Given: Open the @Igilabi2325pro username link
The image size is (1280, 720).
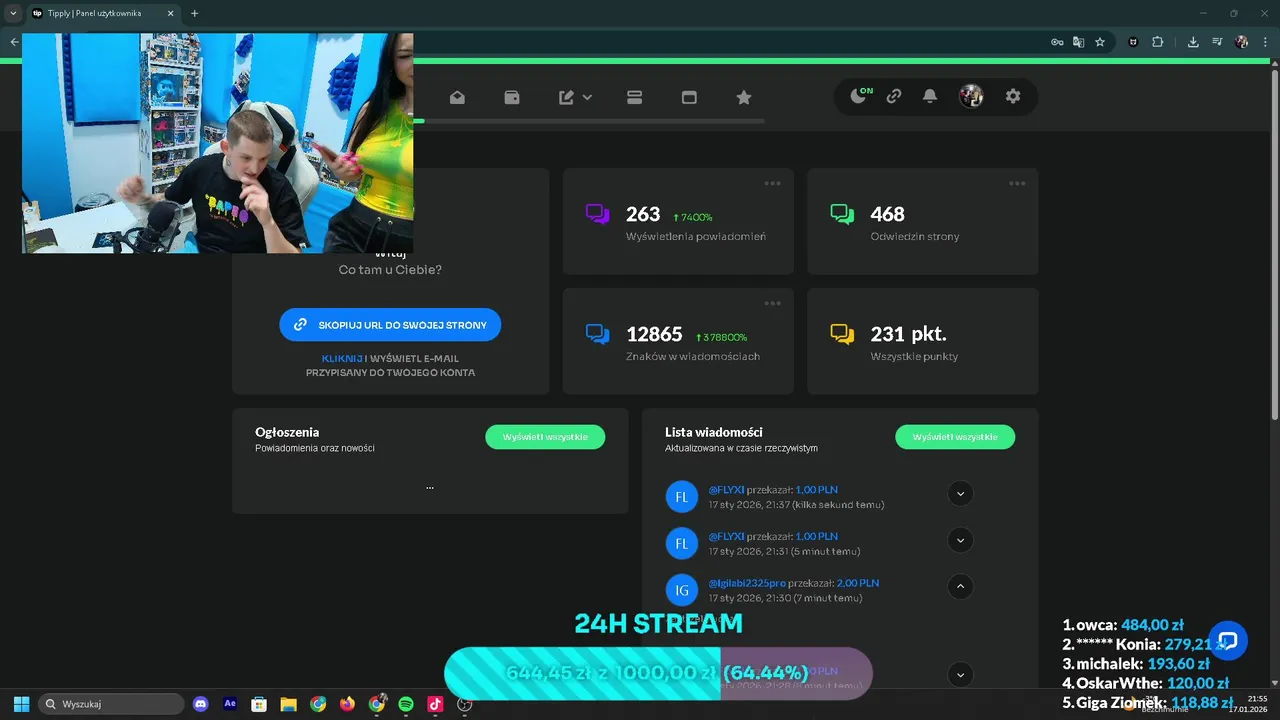Looking at the screenshot, I should tap(747, 583).
